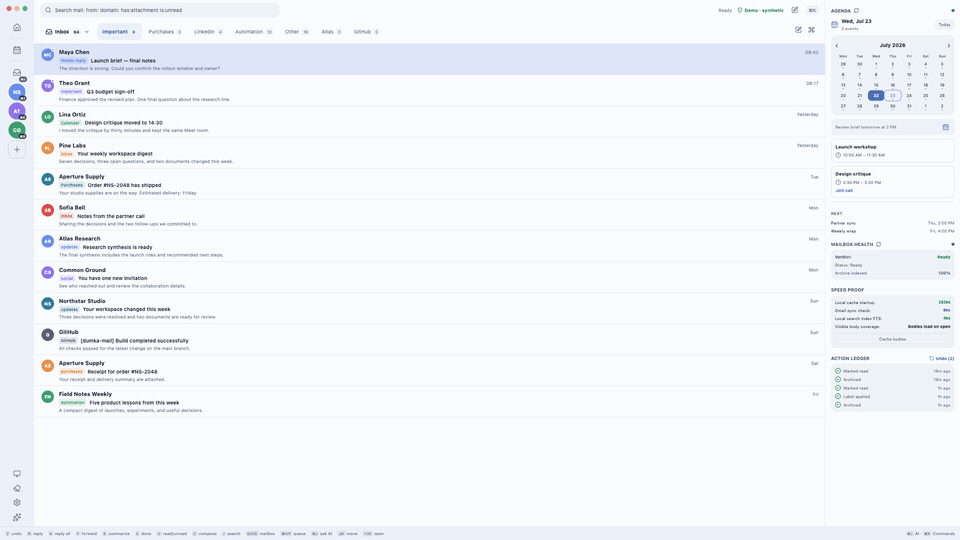This screenshot has width=960, height=540.
Task: Switch to the CG account avatar in sidebar
Action: (17, 130)
